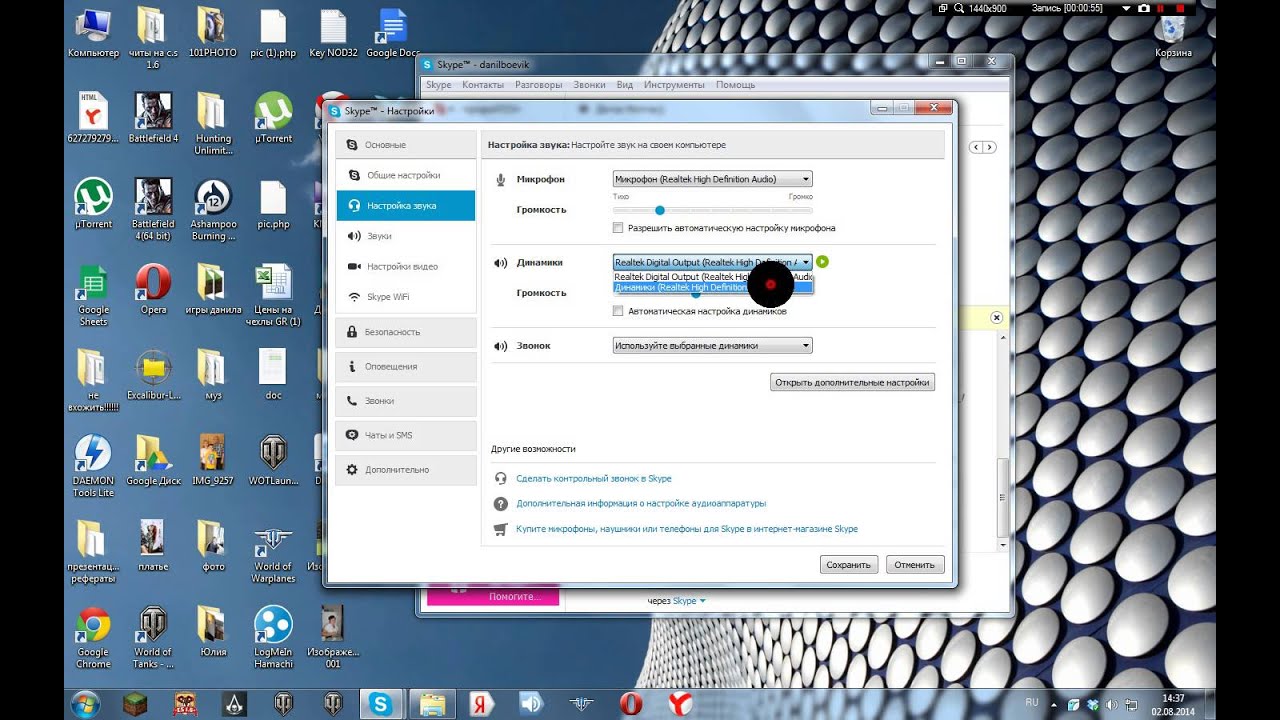This screenshot has width=1280, height=720.
Task: Select the Opera desktop shortcut
Action: click(153, 290)
